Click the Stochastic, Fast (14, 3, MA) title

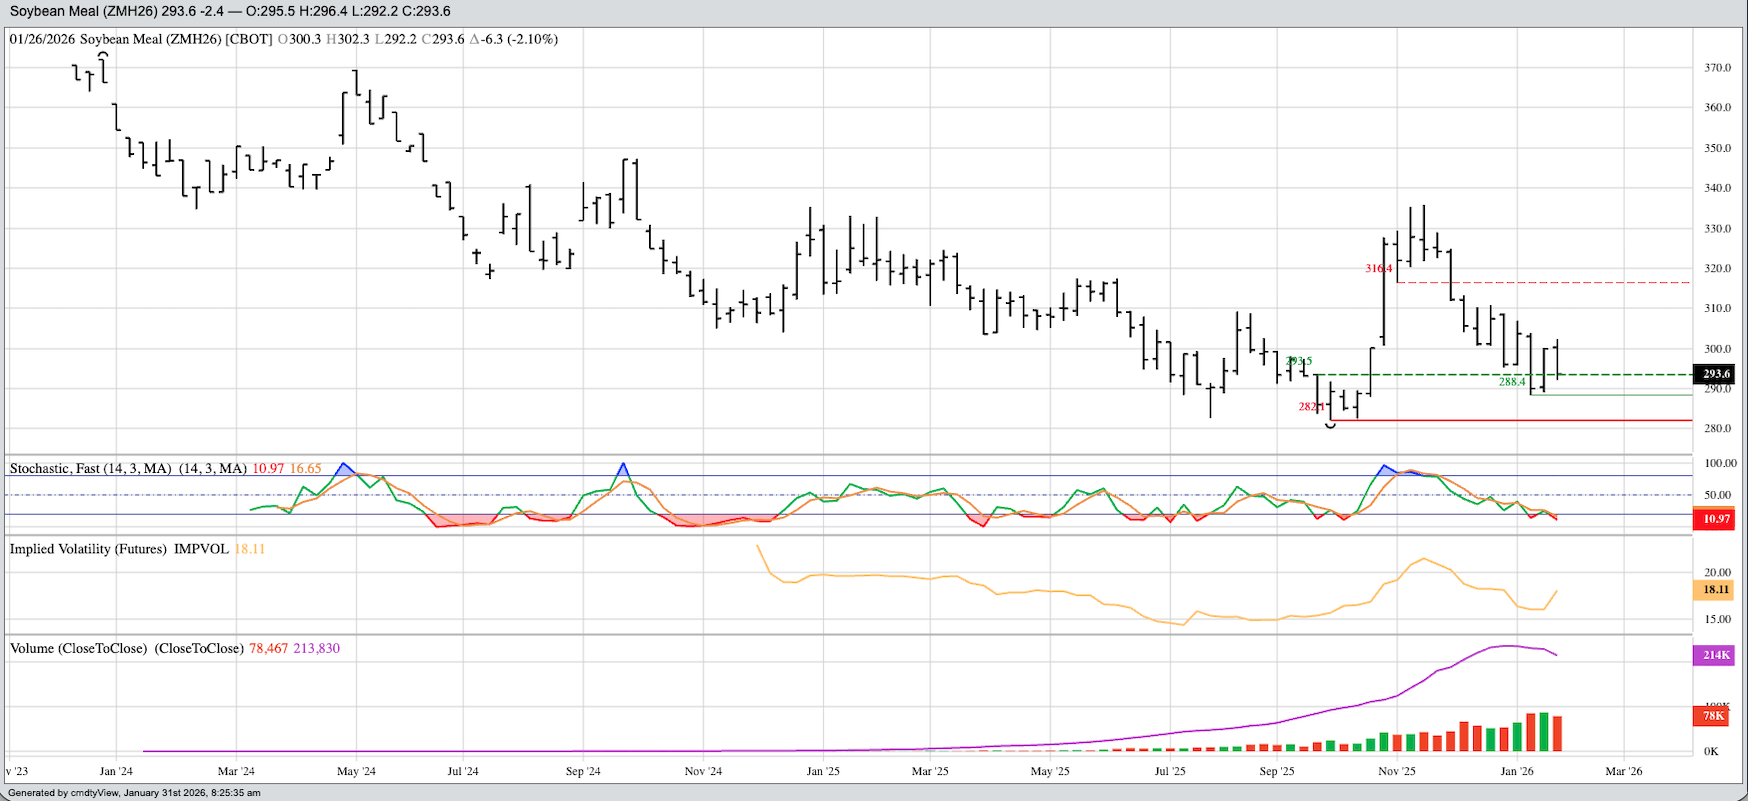(x=128, y=468)
